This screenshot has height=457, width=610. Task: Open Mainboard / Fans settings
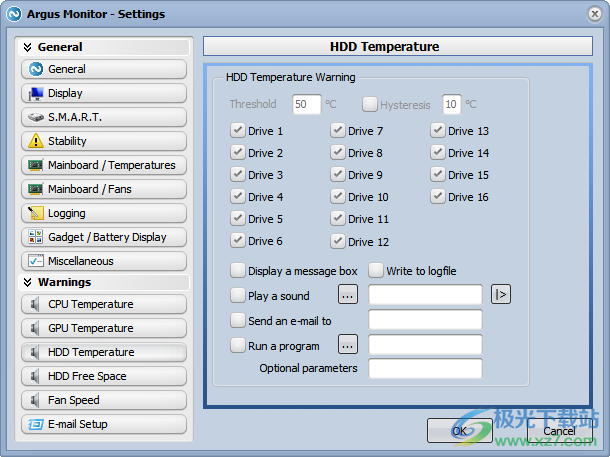[103, 189]
